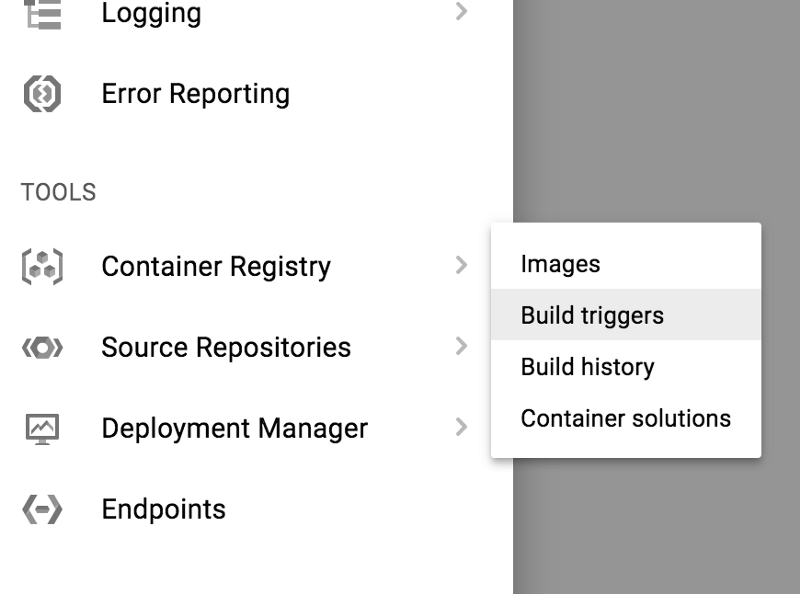Select Images from the submenu
Image resolution: width=800 pixels, height=594 pixels.
626,264
